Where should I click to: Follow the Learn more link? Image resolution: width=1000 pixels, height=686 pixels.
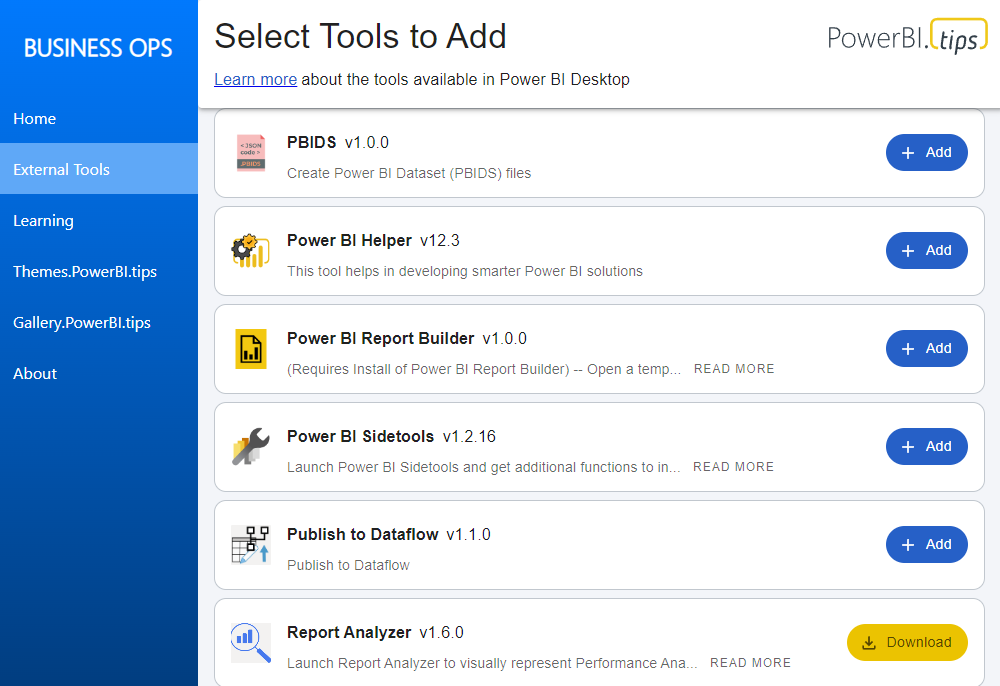point(255,80)
